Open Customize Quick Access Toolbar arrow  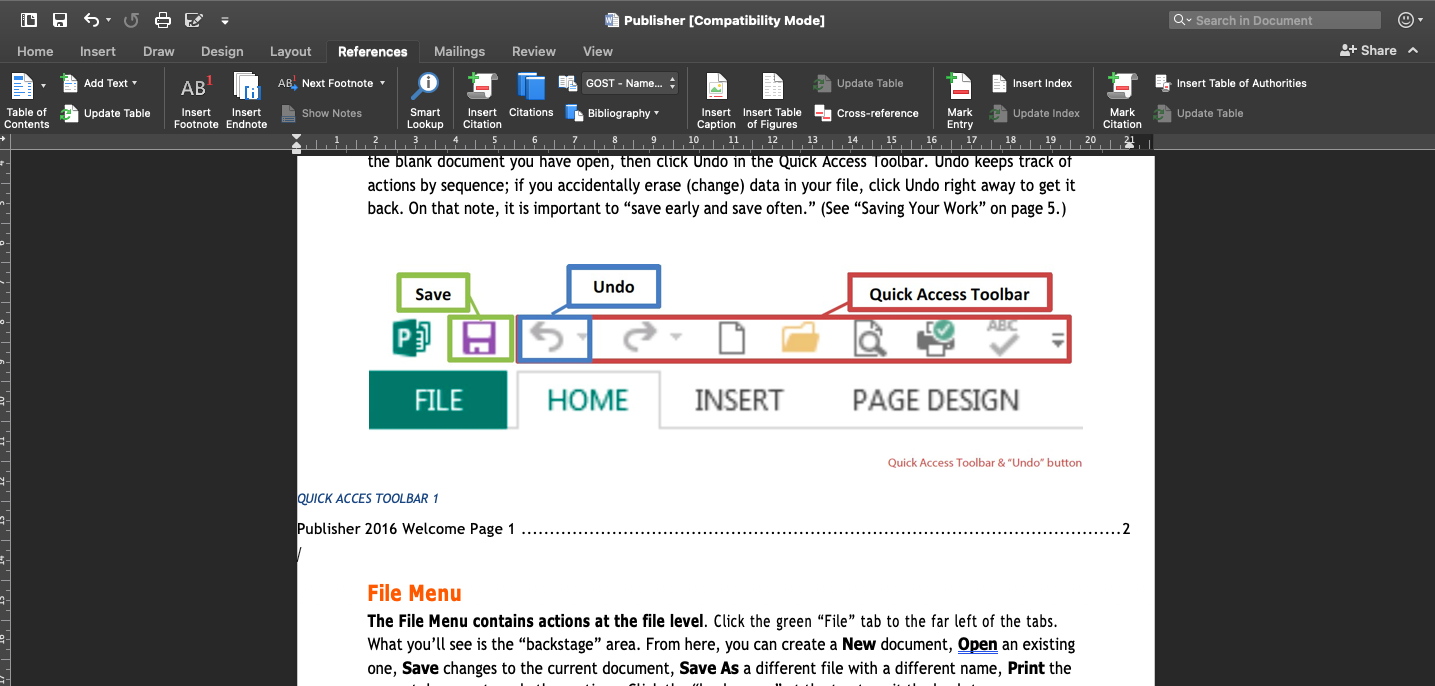[225, 20]
